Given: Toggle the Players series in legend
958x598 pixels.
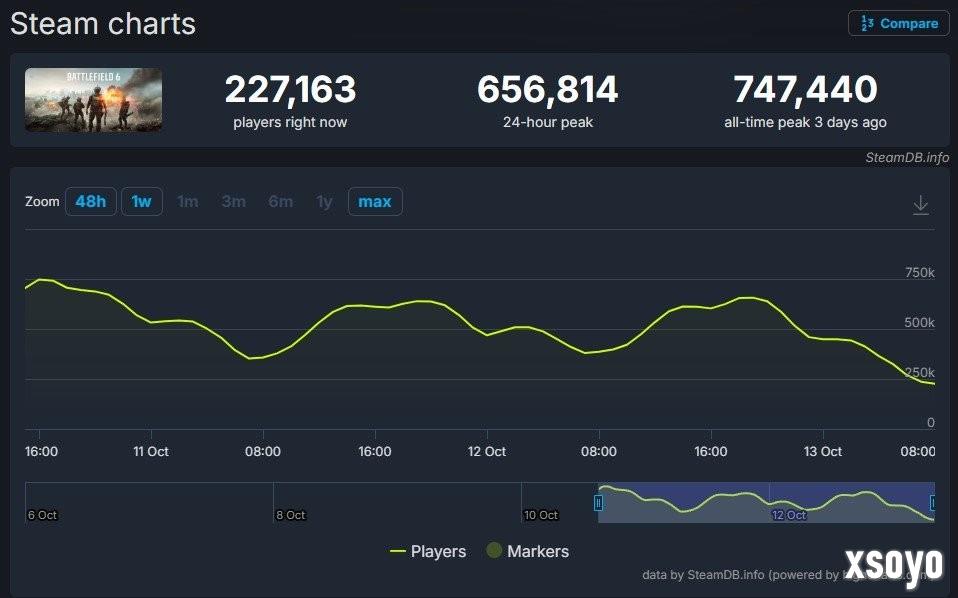Looking at the screenshot, I should [428, 551].
